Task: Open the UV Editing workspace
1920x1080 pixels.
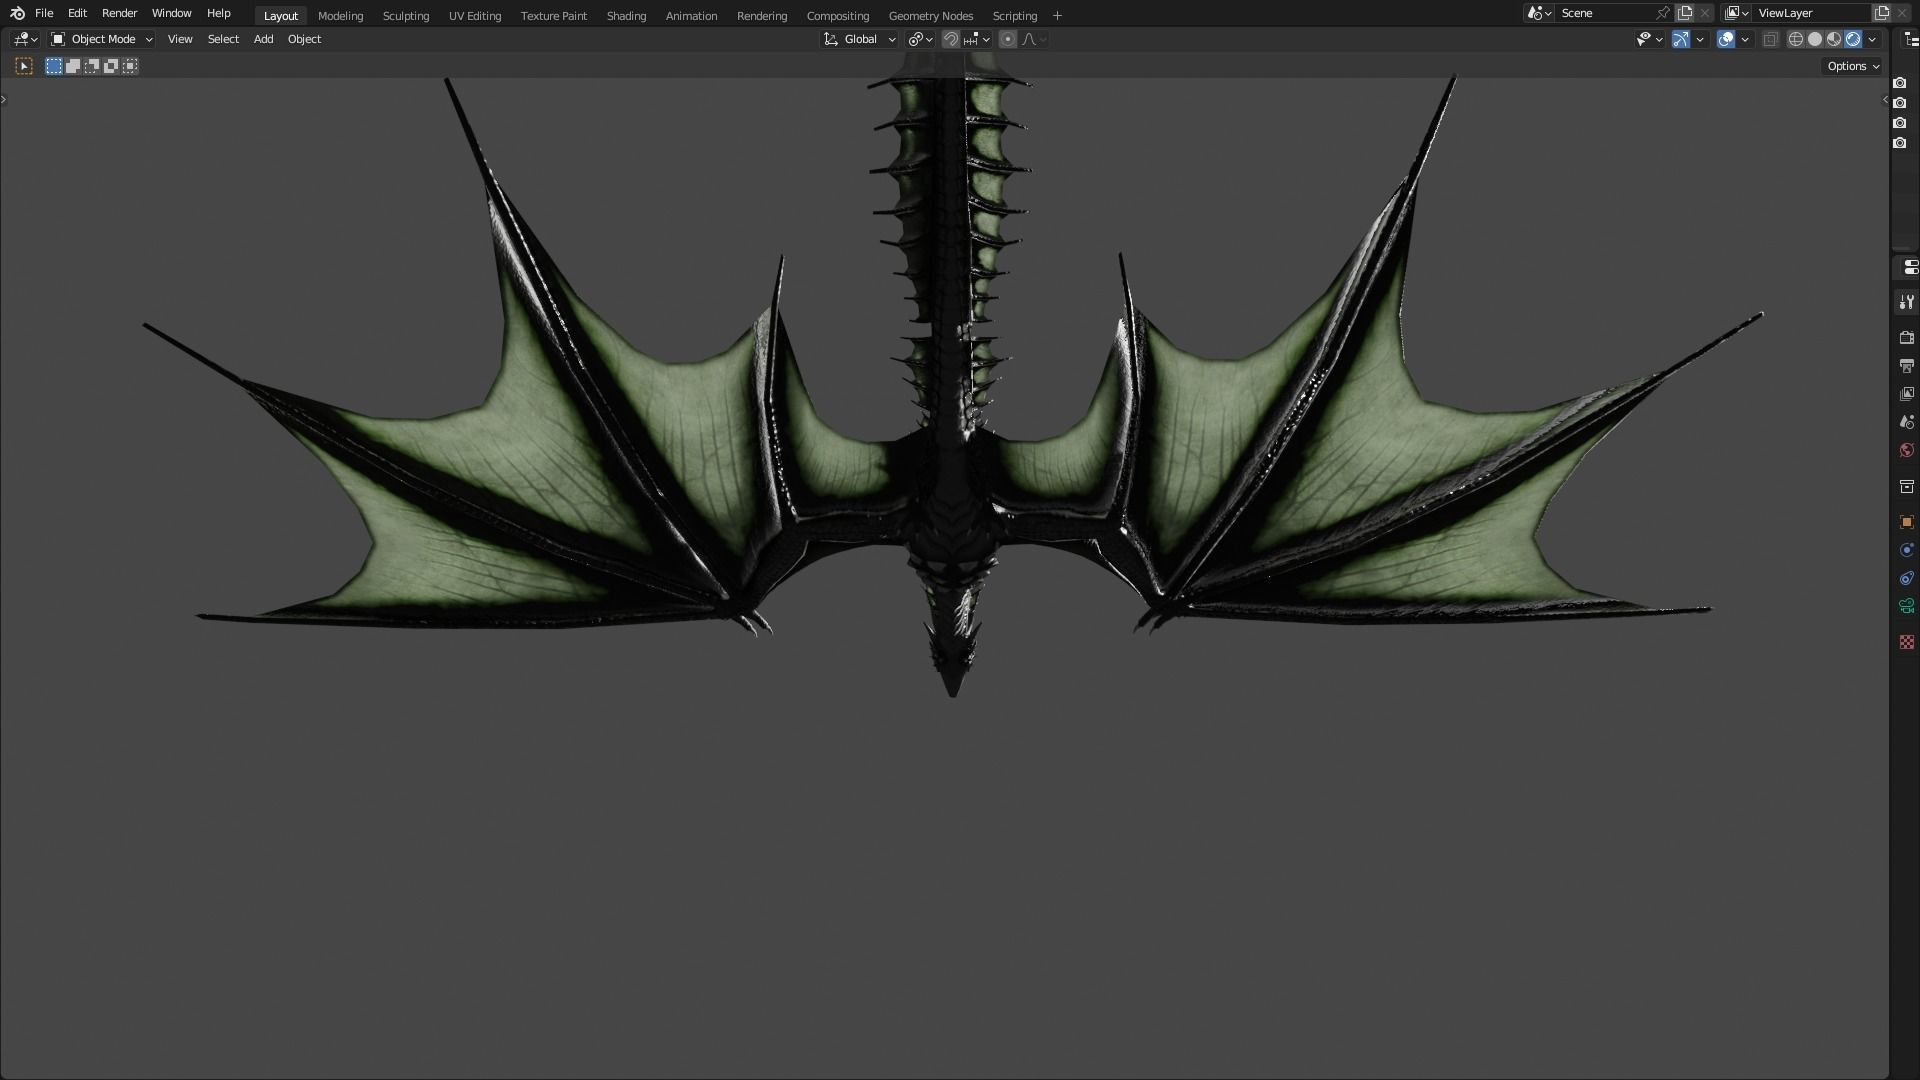Action: coord(474,15)
